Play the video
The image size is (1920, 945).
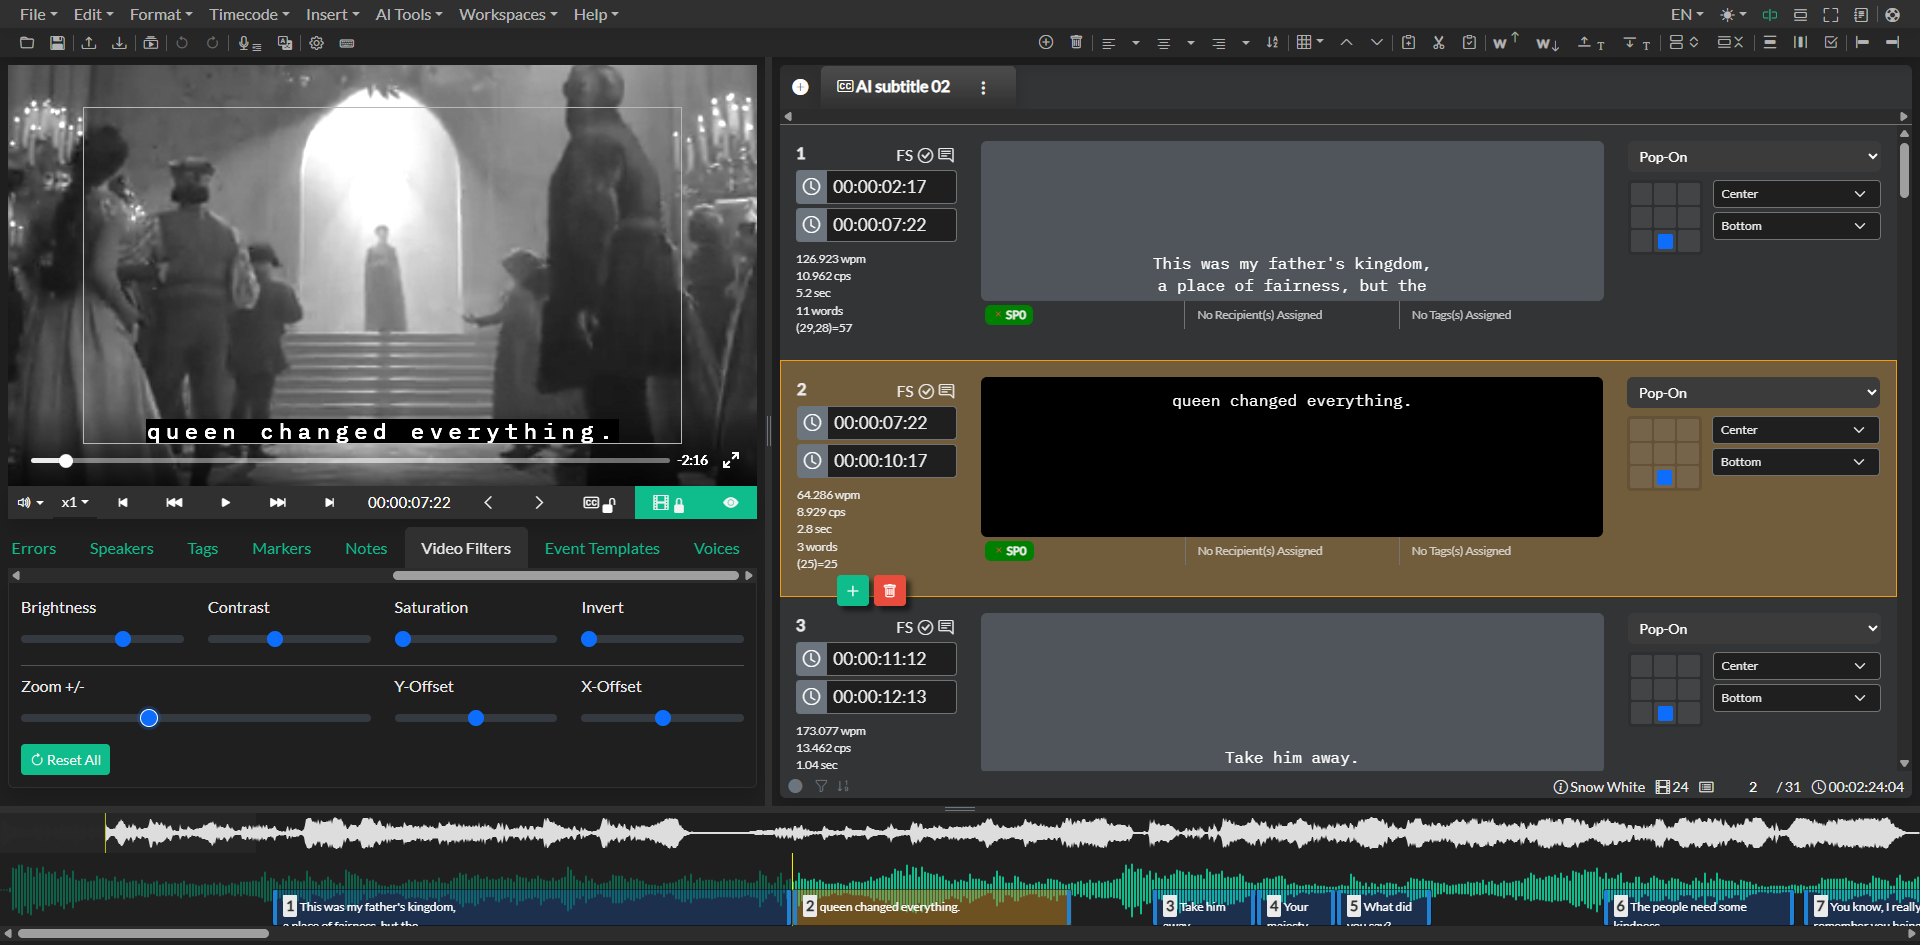click(x=225, y=503)
